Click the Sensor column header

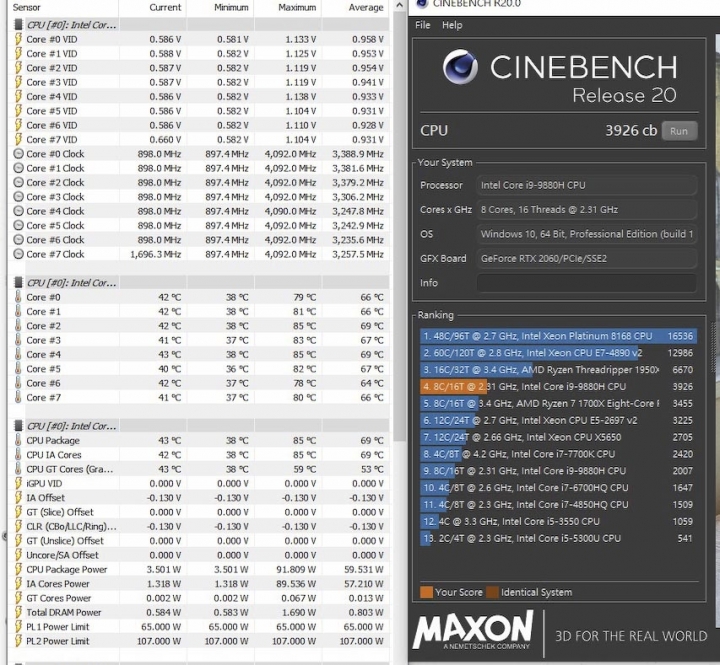point(27,7)
